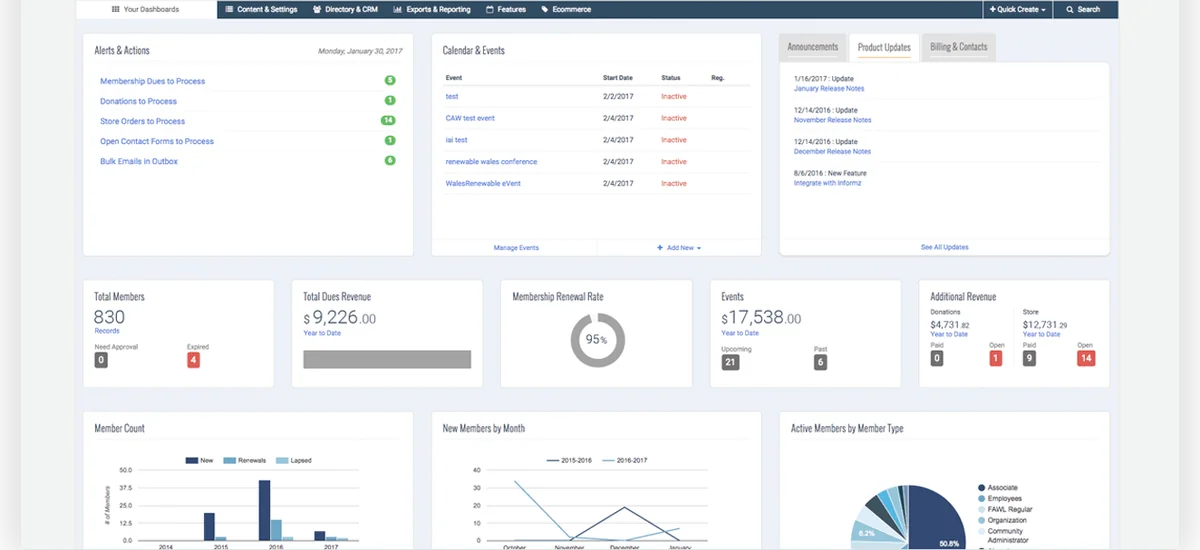Open the Your Dashboards tab

[x=146, y=9]
